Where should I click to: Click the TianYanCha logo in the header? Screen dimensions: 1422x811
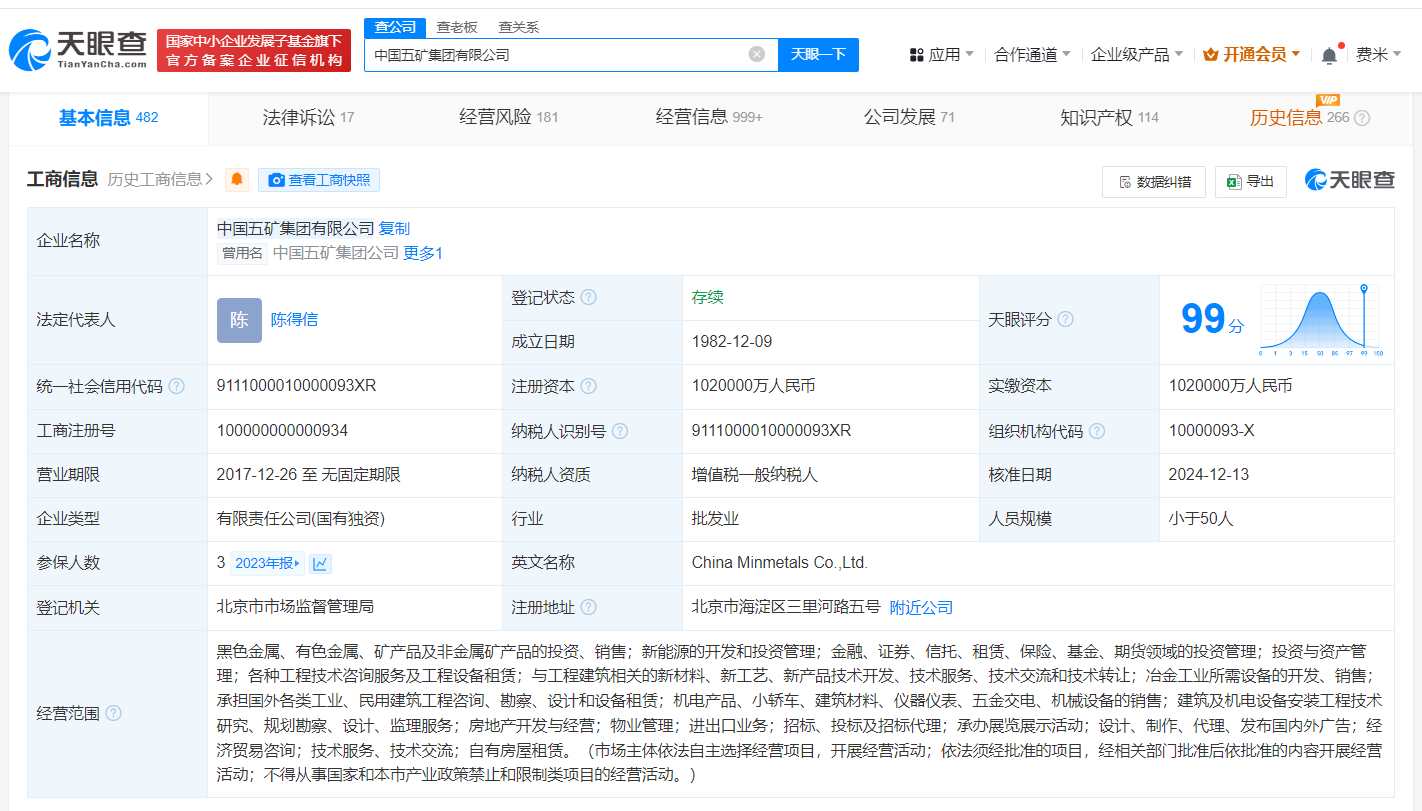[78, 50]
